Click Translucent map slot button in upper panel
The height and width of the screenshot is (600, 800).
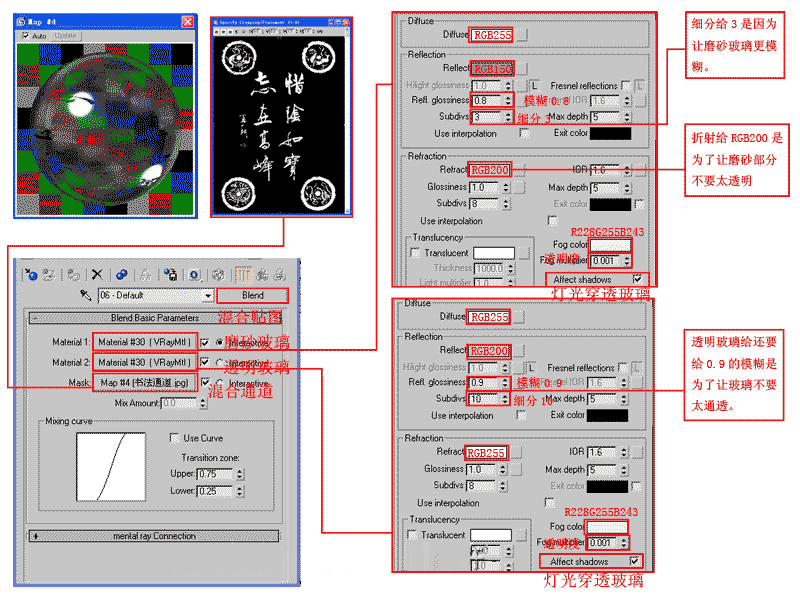pyautogui.click(x=523, y=253)
